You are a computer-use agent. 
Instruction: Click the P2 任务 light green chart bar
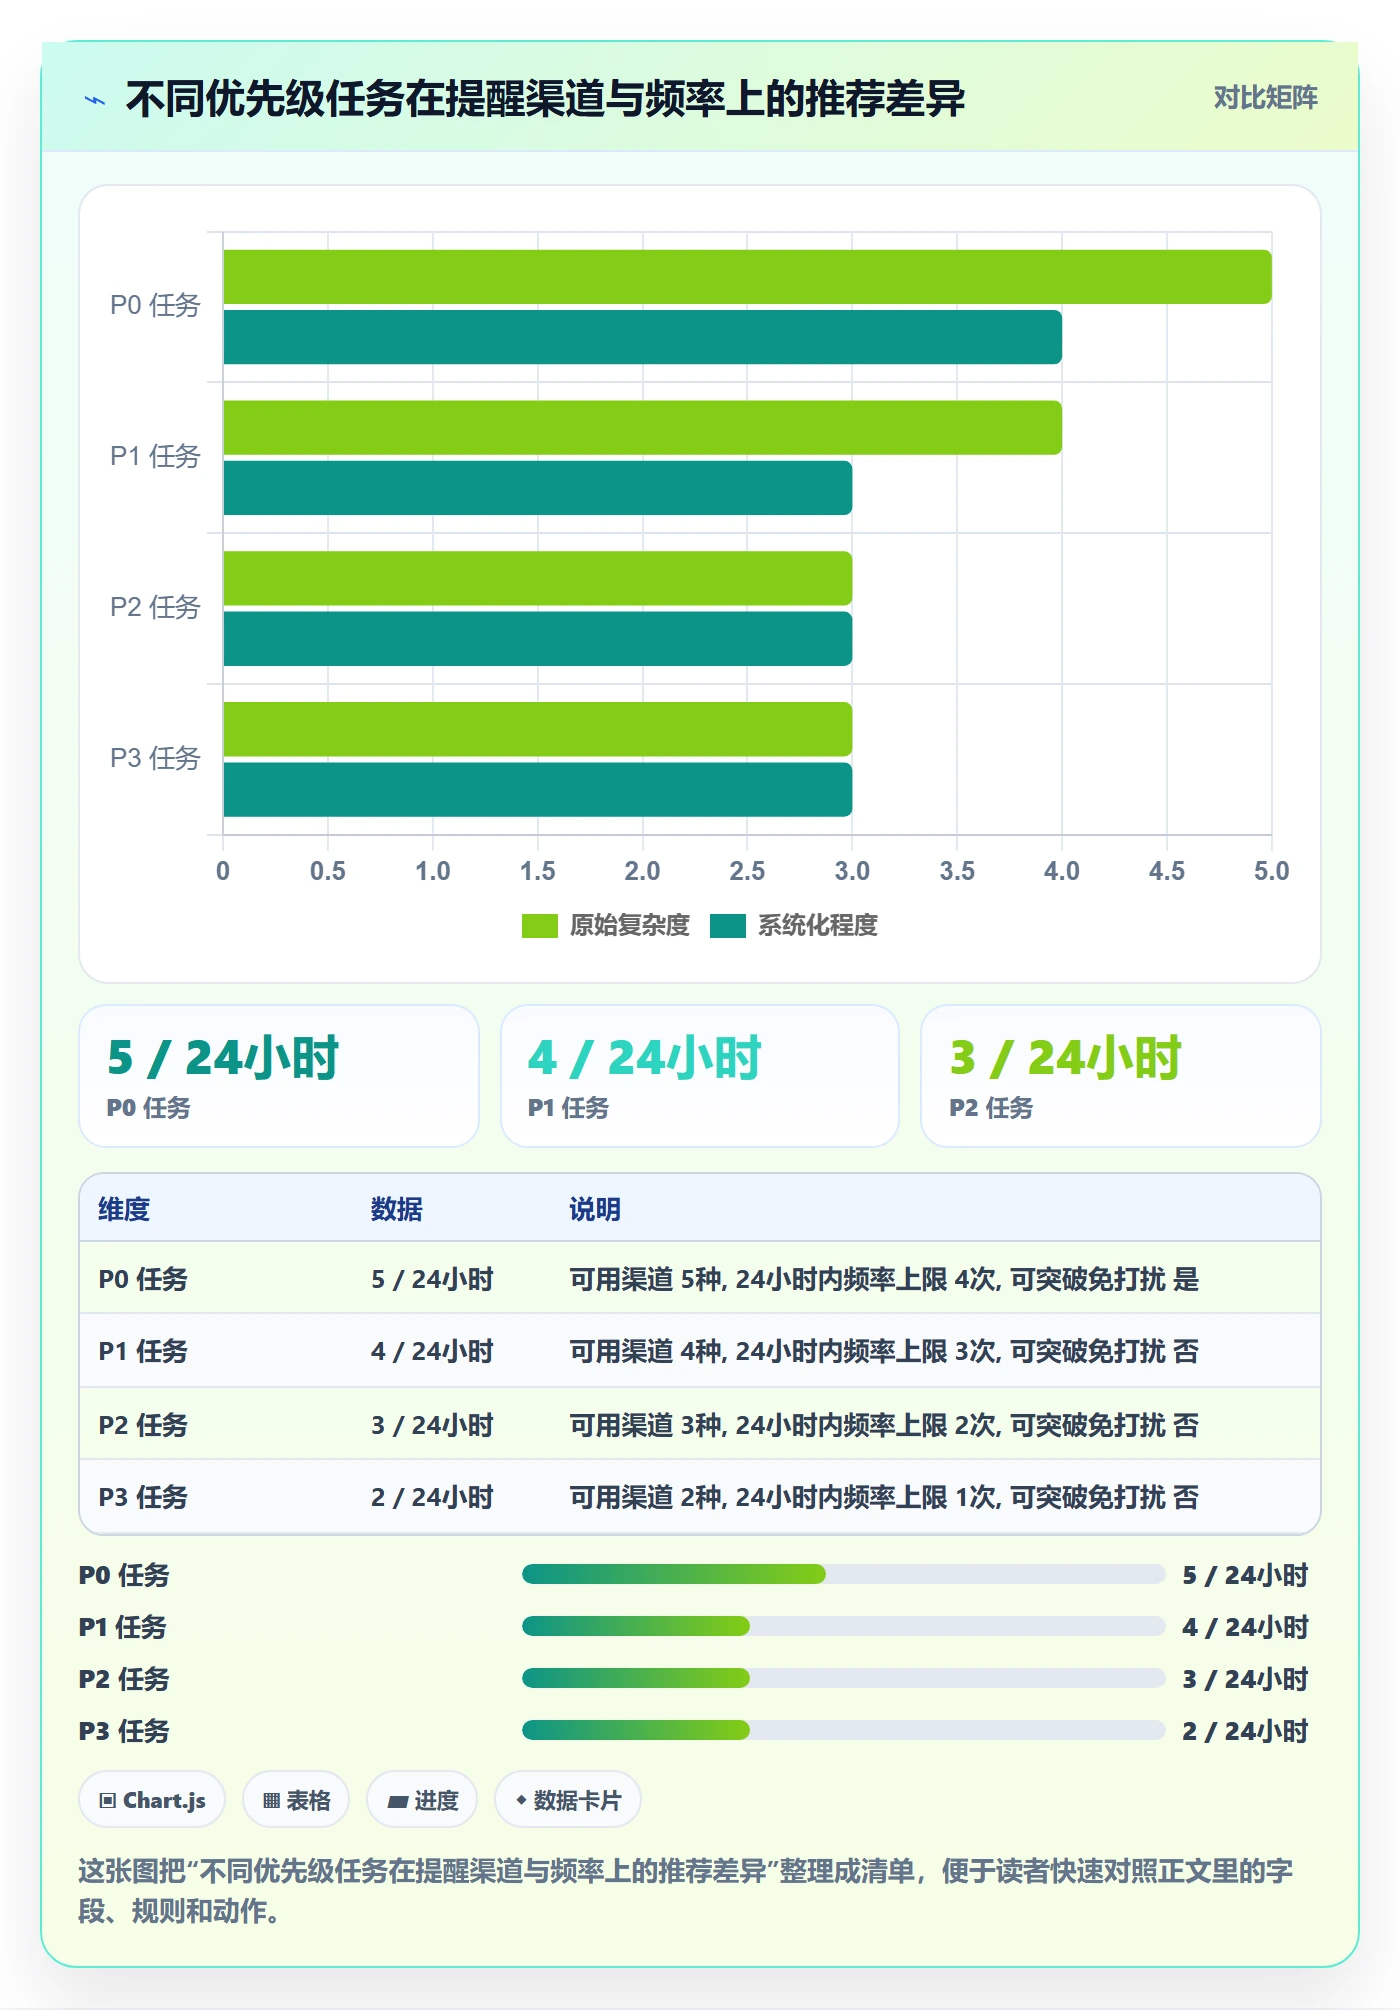click(537, 578)
